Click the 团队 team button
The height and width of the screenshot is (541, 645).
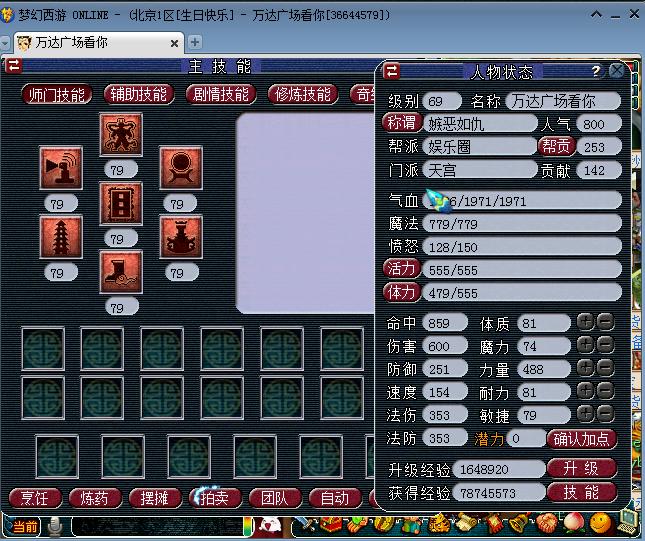pyautogui.click(x=275, y=498)
